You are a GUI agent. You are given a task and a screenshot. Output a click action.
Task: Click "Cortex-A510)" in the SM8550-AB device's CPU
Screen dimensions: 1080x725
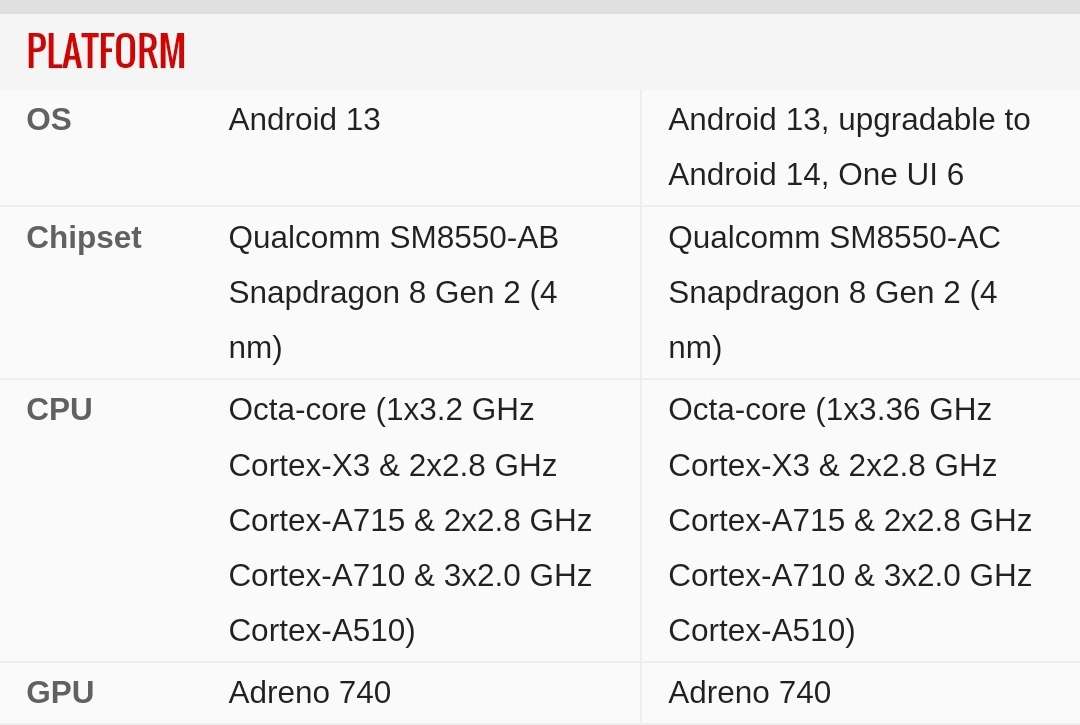321,631
